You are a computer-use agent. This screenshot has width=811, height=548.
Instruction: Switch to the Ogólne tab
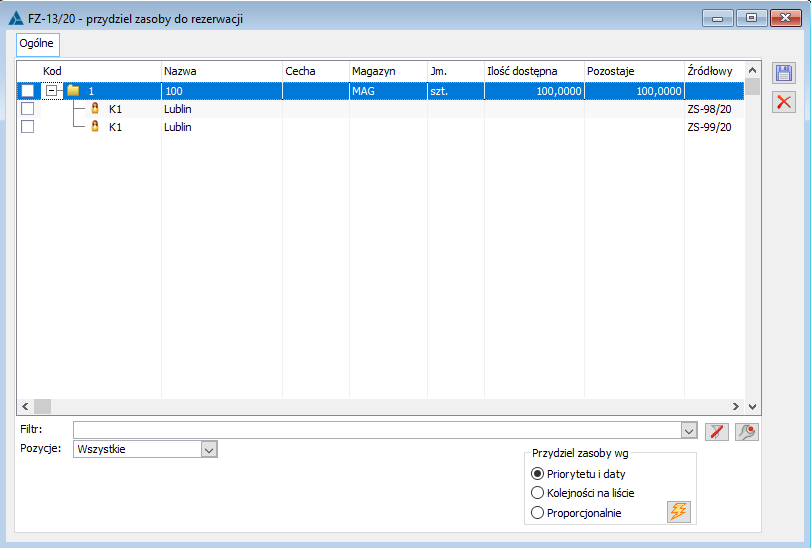tap(38, 44)
